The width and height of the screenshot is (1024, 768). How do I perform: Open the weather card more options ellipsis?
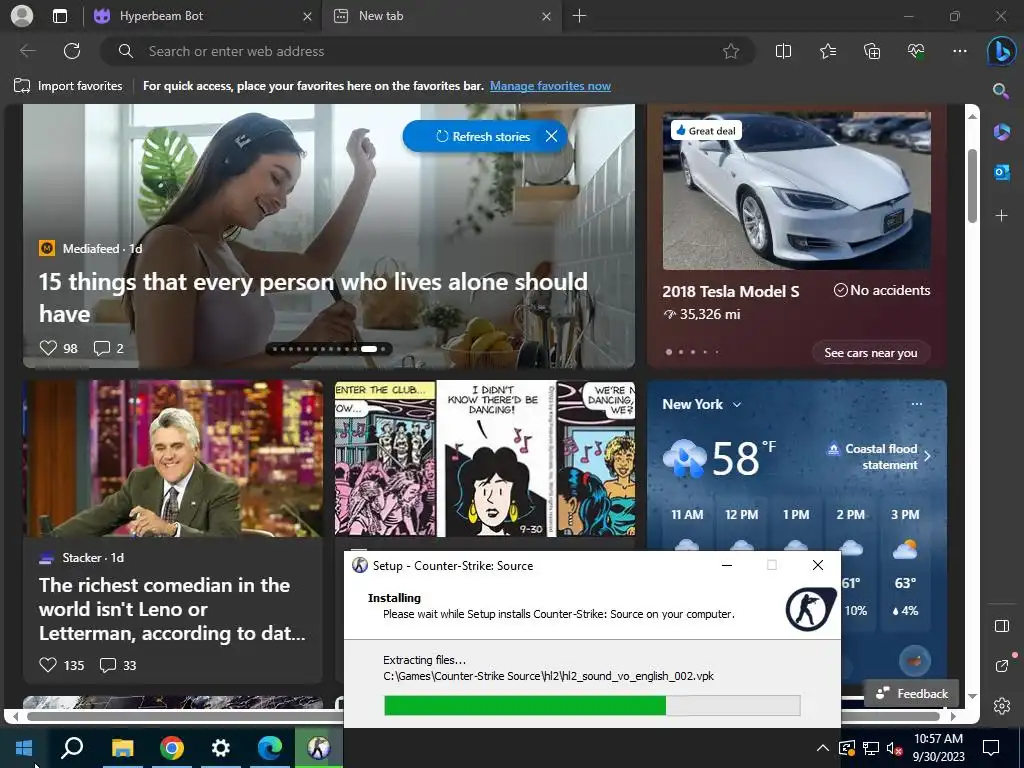(916, 404)
